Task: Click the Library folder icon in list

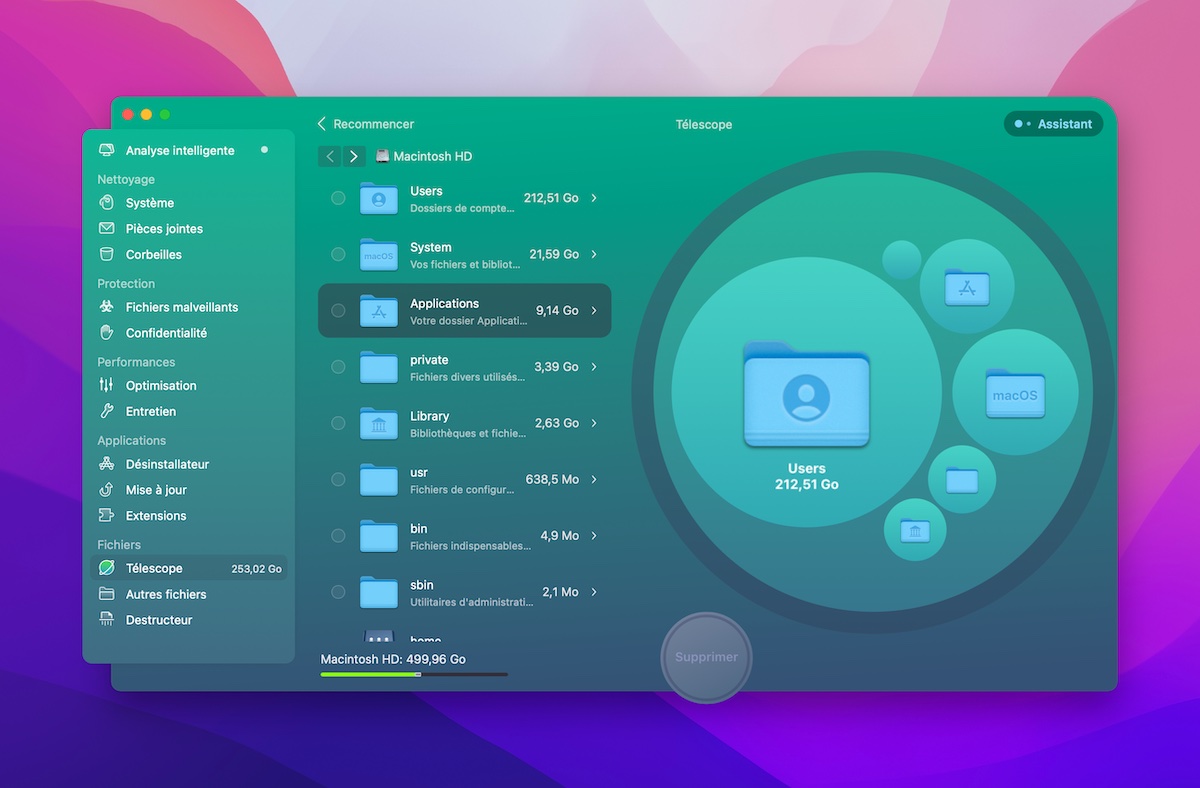Action: [x=379, y=423]
